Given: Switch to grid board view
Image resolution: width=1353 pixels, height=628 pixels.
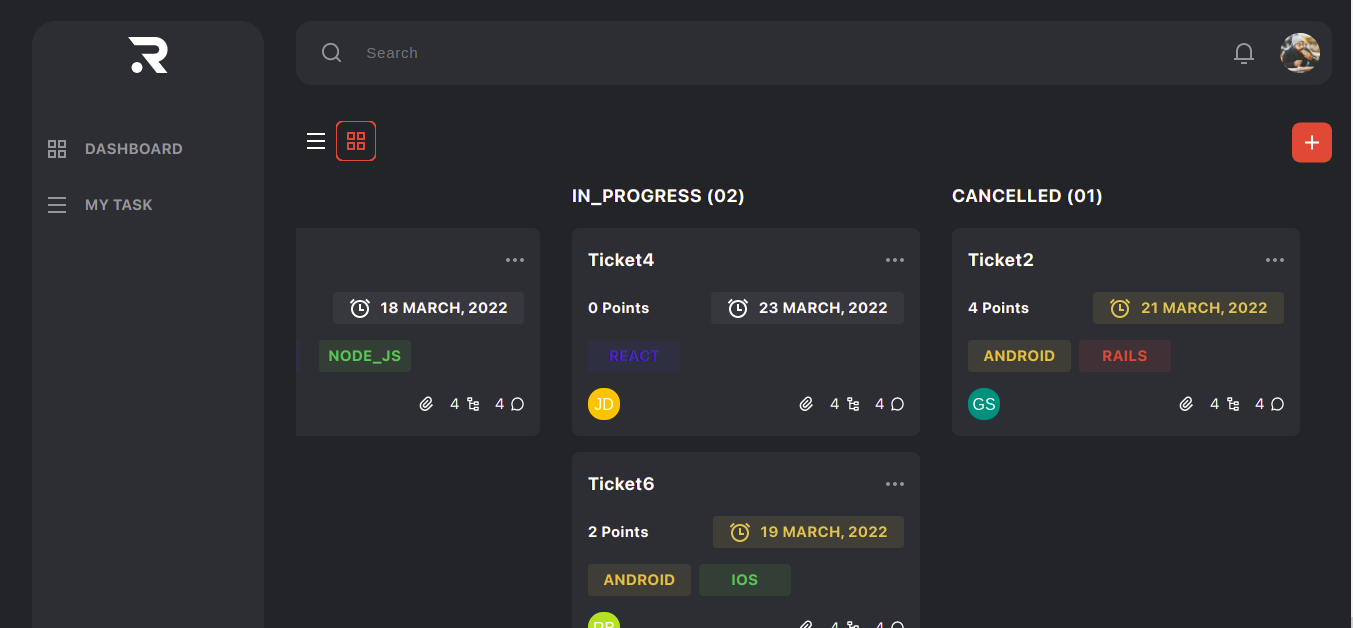Looking at the screenshot, I should 356,141.
